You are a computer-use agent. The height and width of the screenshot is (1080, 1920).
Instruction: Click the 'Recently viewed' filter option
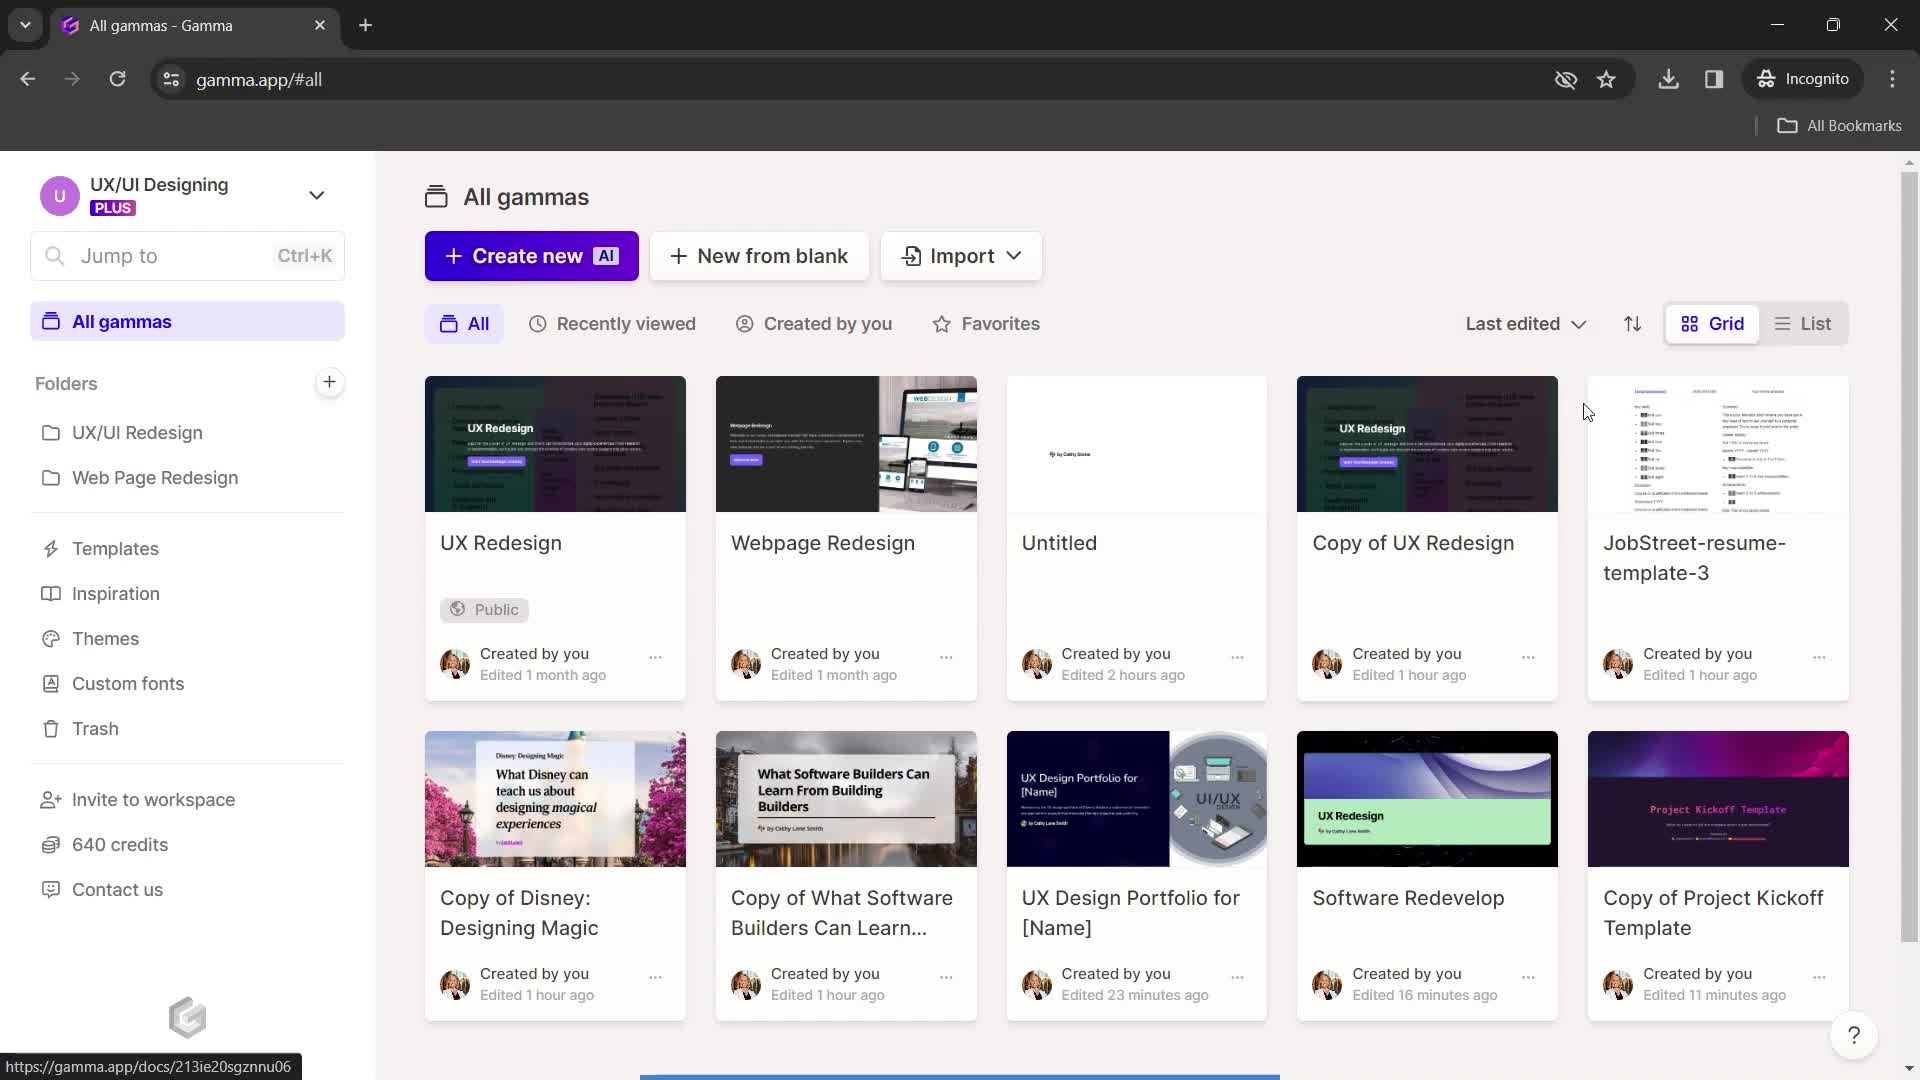click(615, 323)
